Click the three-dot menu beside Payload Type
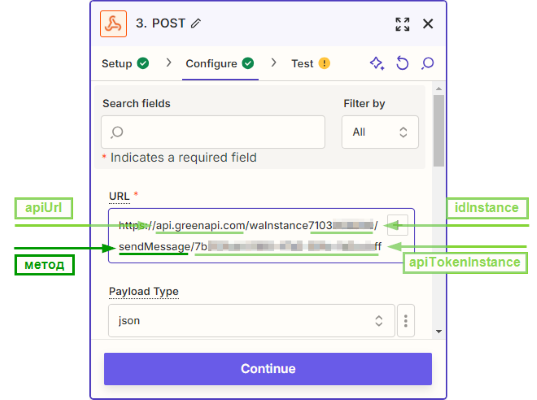Screen dimensions: 537x400 point(406,321)
